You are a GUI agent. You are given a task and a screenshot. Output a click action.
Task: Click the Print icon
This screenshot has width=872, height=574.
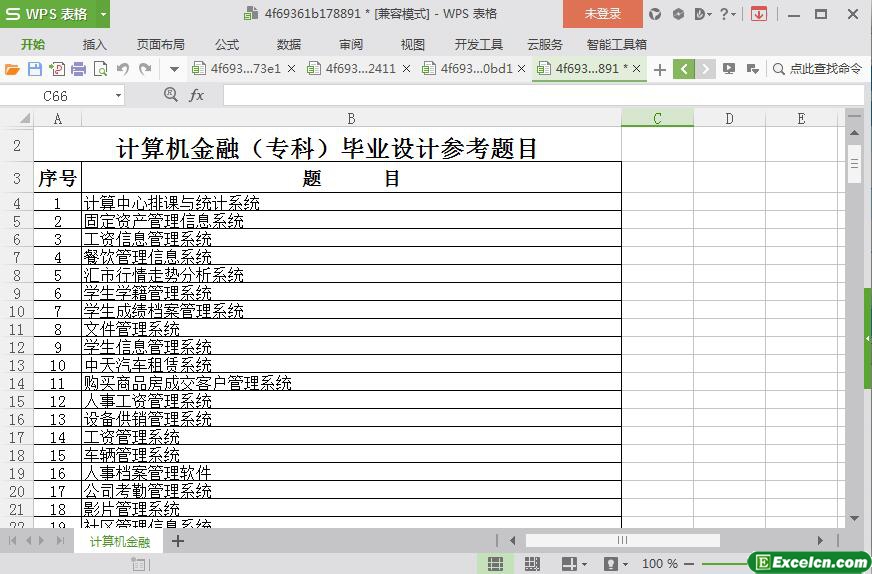coord(79,69)
